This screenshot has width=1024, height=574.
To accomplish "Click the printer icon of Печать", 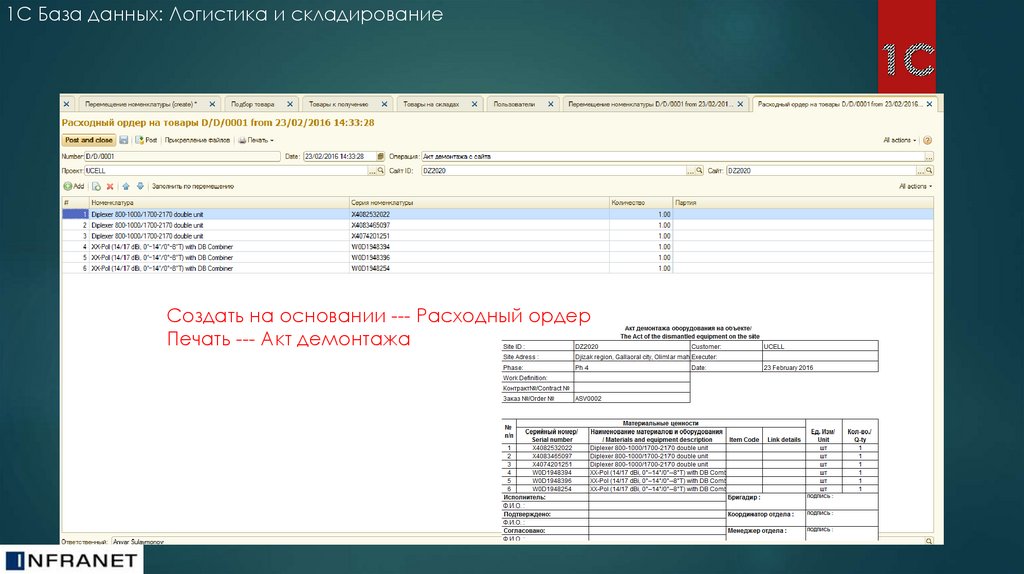I will coord(242,140).
